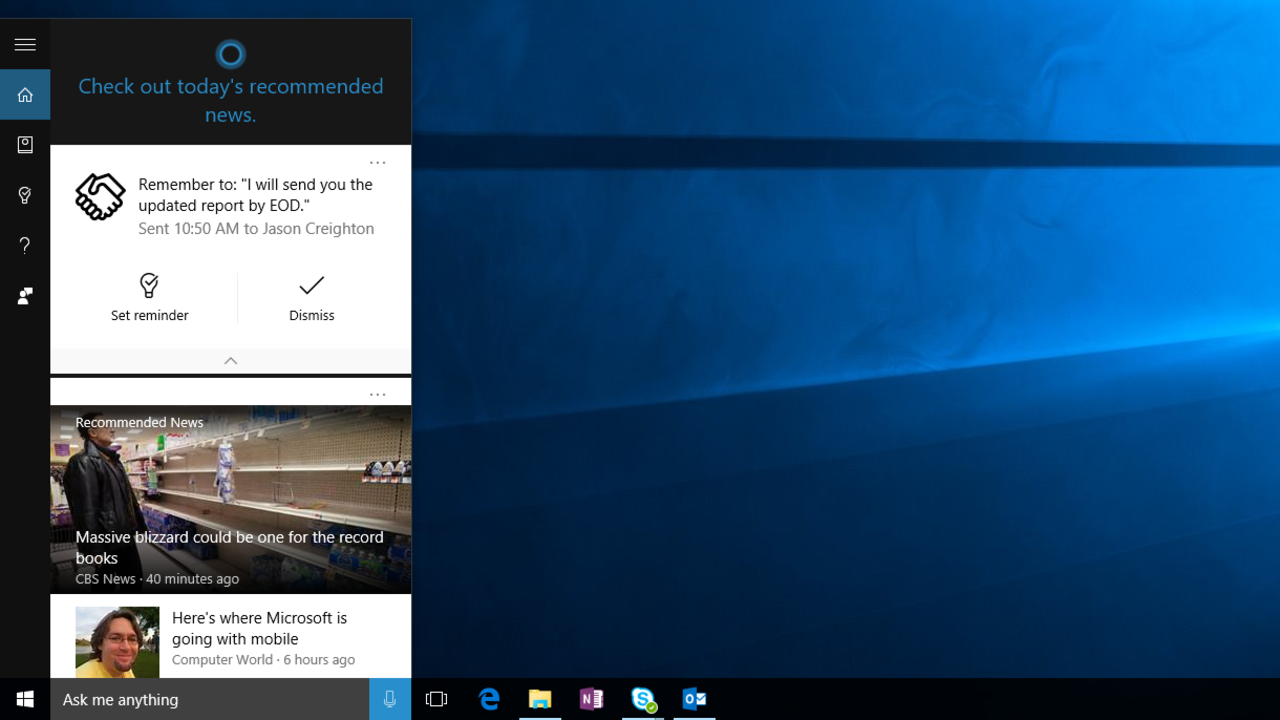The image size is (1280, 720).
Task: Click the Feedback icon in the sidebar
Action: [25, 296]
